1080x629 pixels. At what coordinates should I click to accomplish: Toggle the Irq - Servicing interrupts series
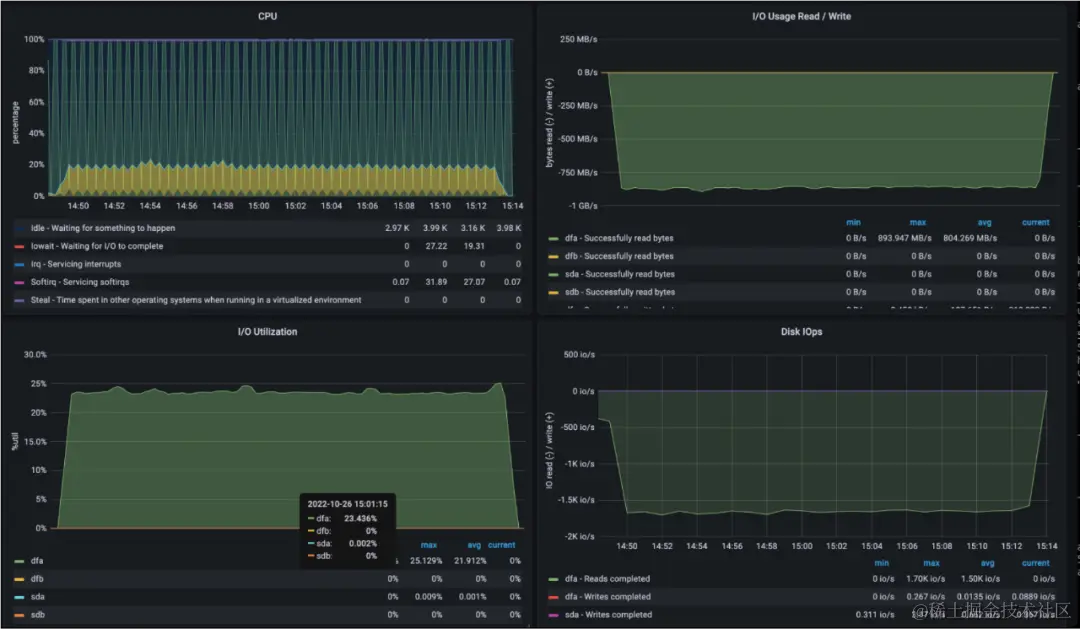tap(76, 264)
